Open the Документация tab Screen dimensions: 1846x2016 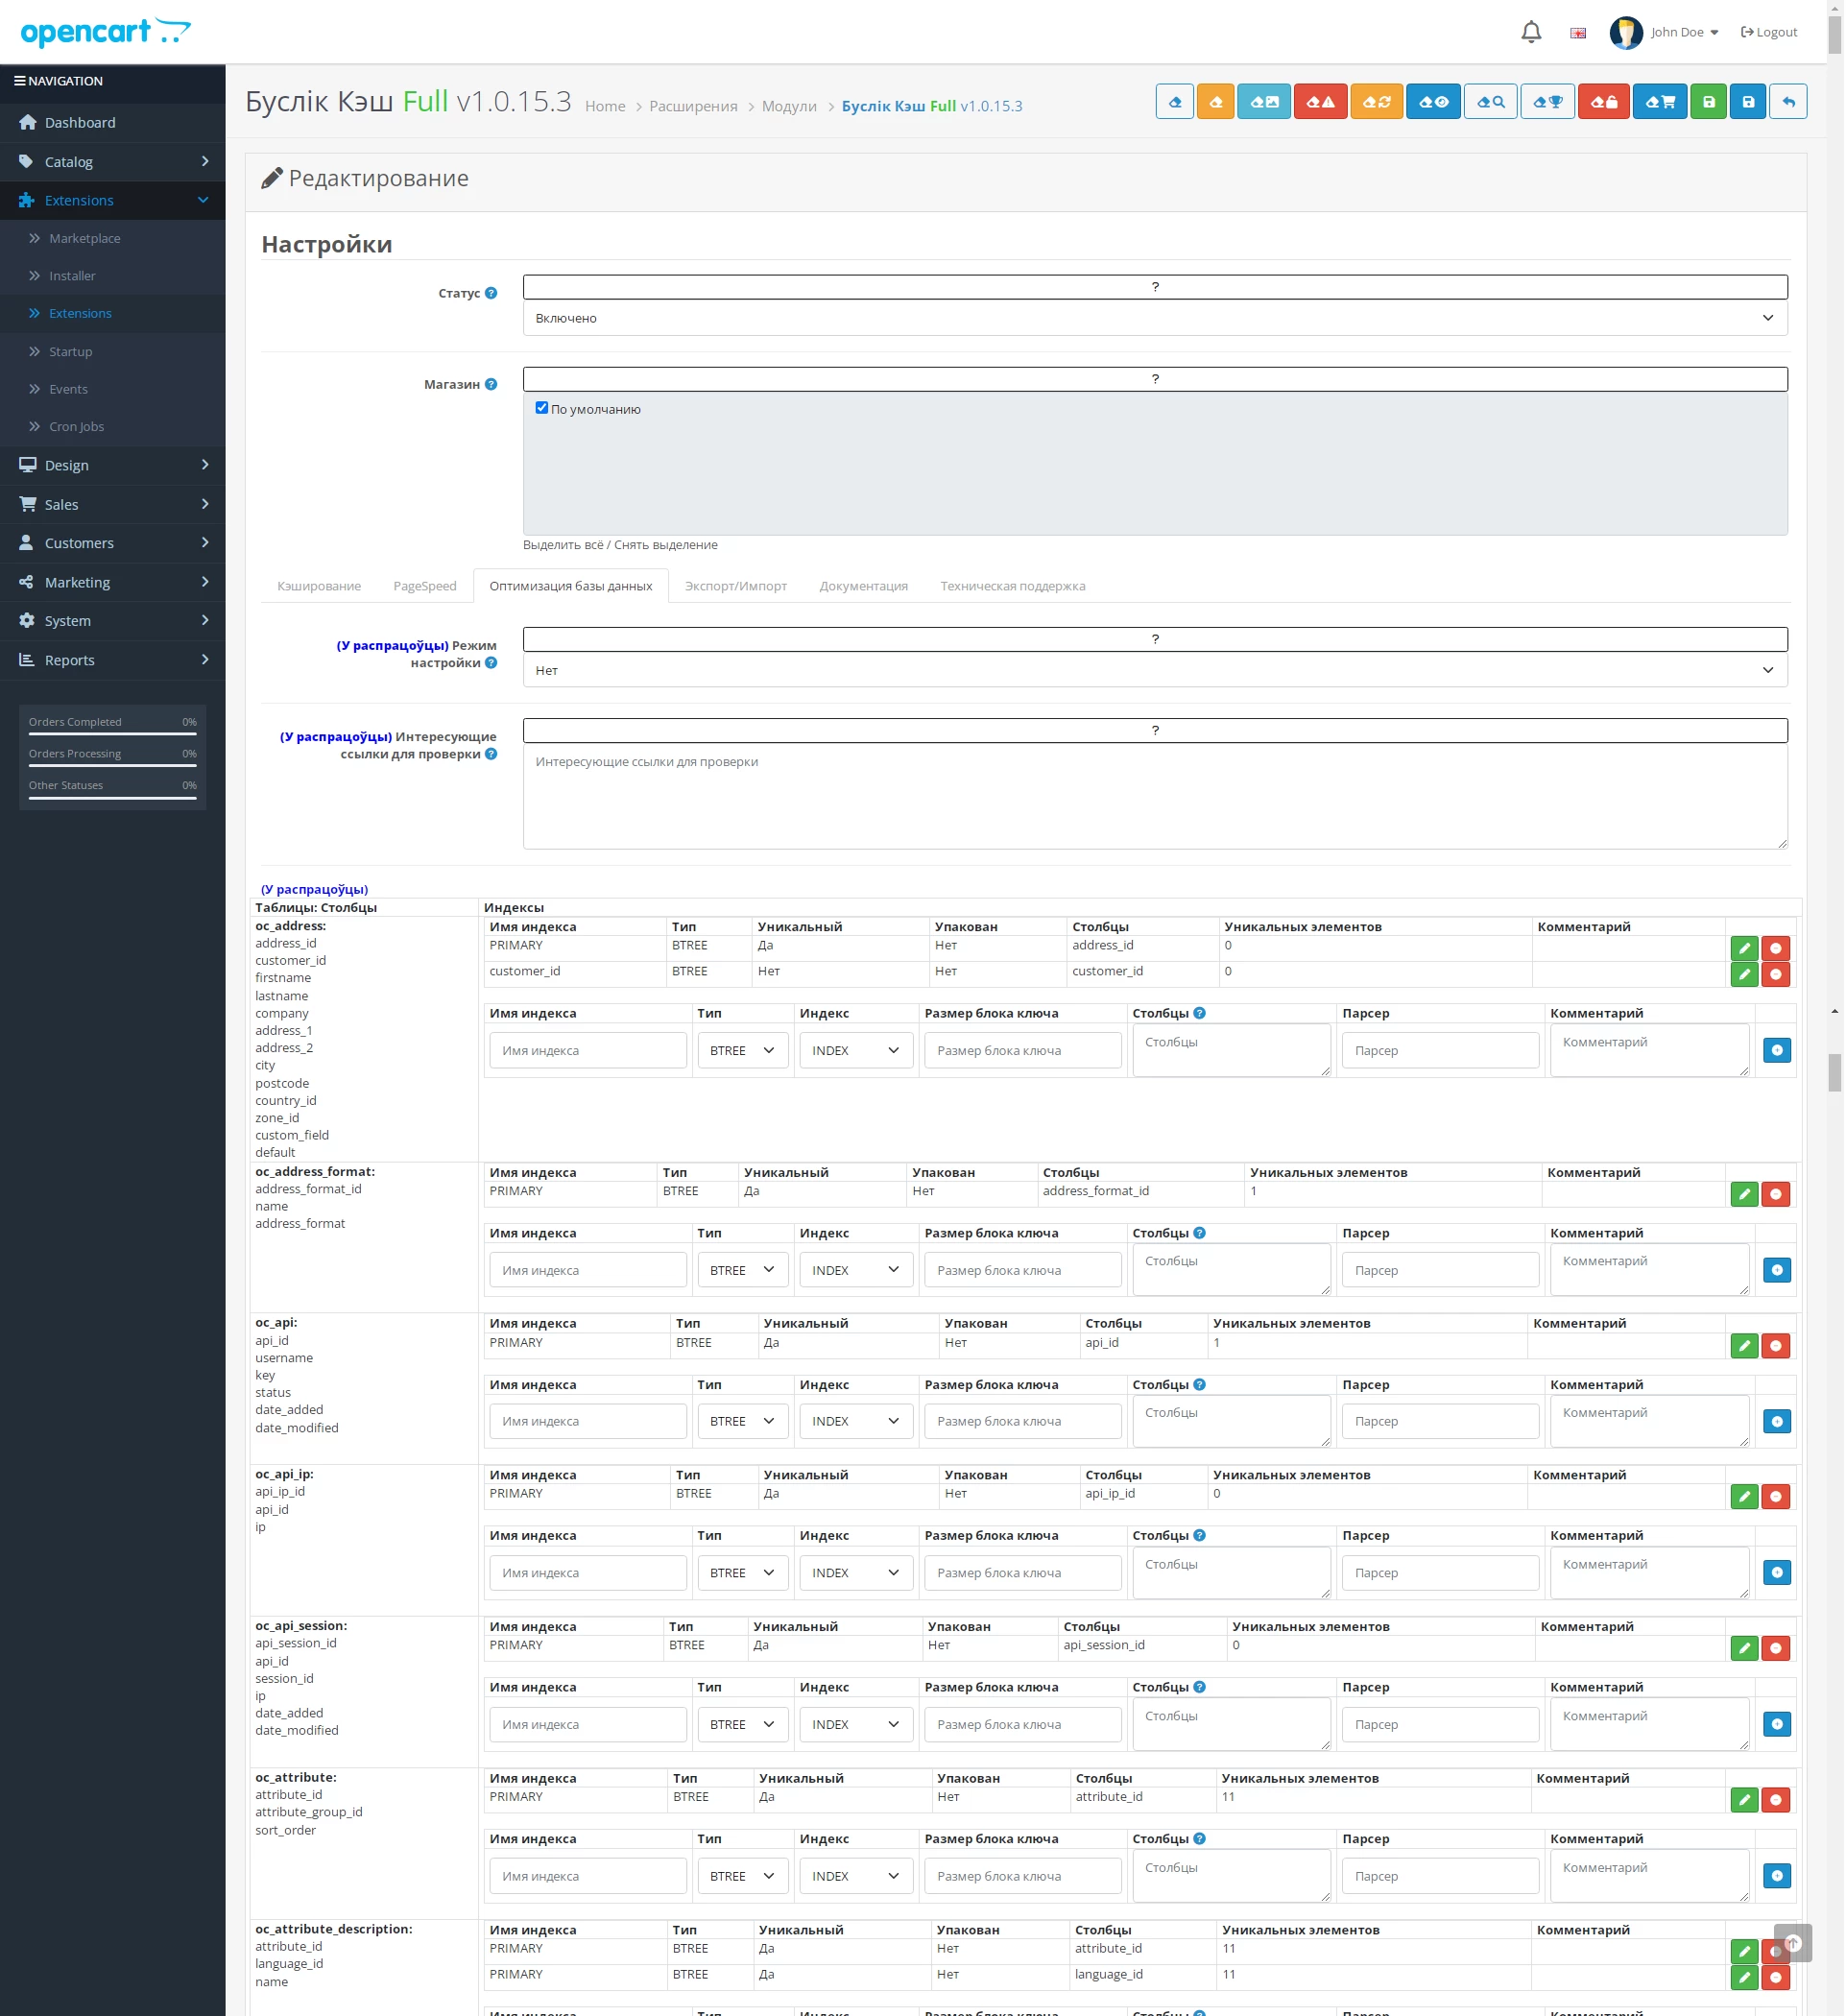click(x=864, y=586)
